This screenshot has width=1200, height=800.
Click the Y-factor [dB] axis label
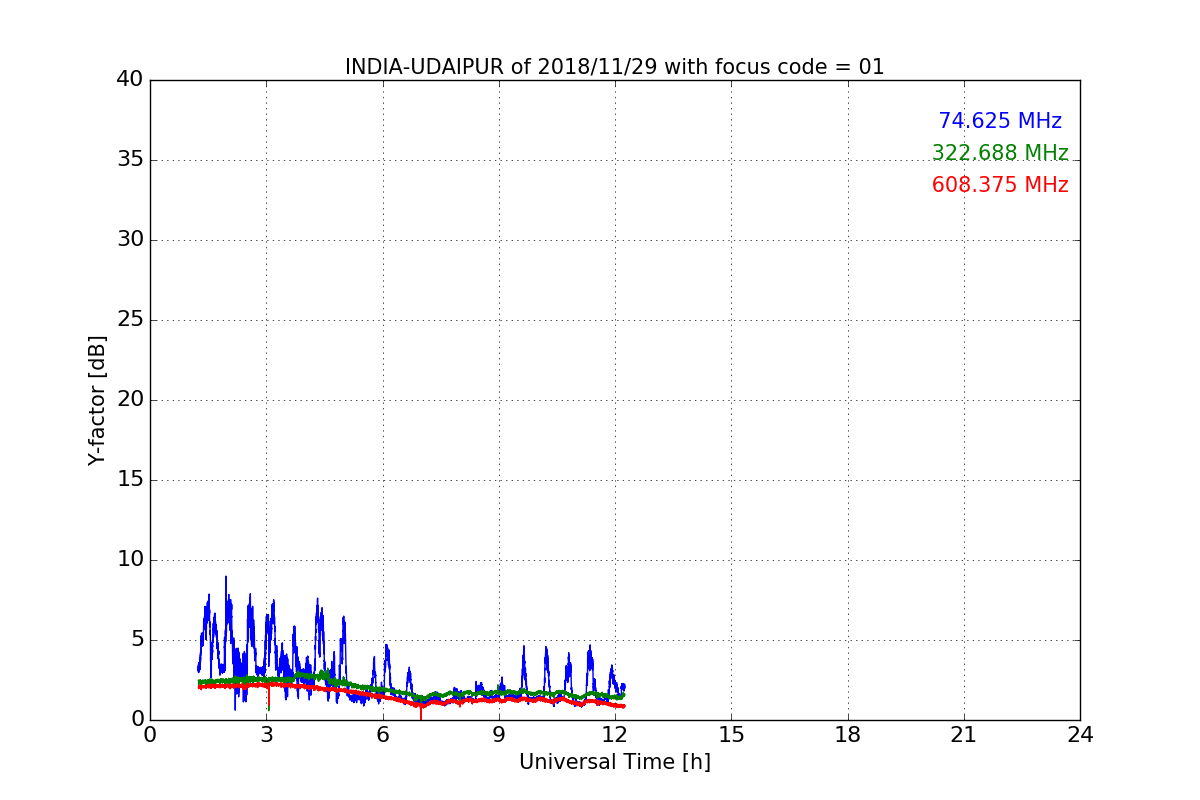pos(96,400)
